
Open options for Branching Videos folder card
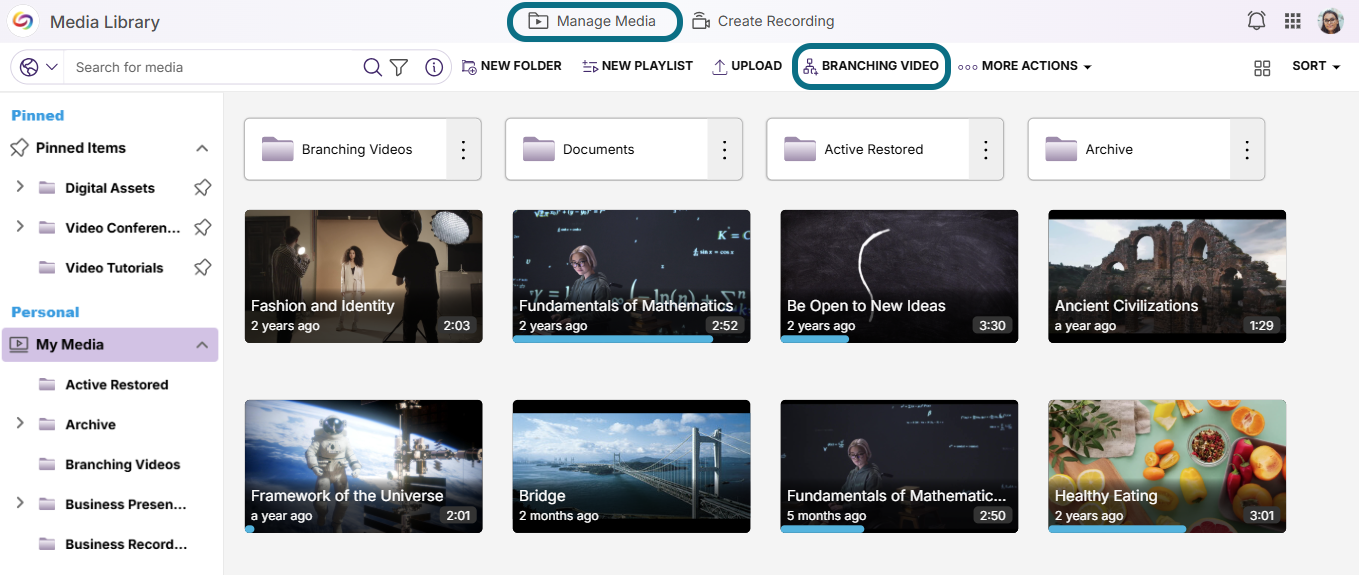[463, 149]
